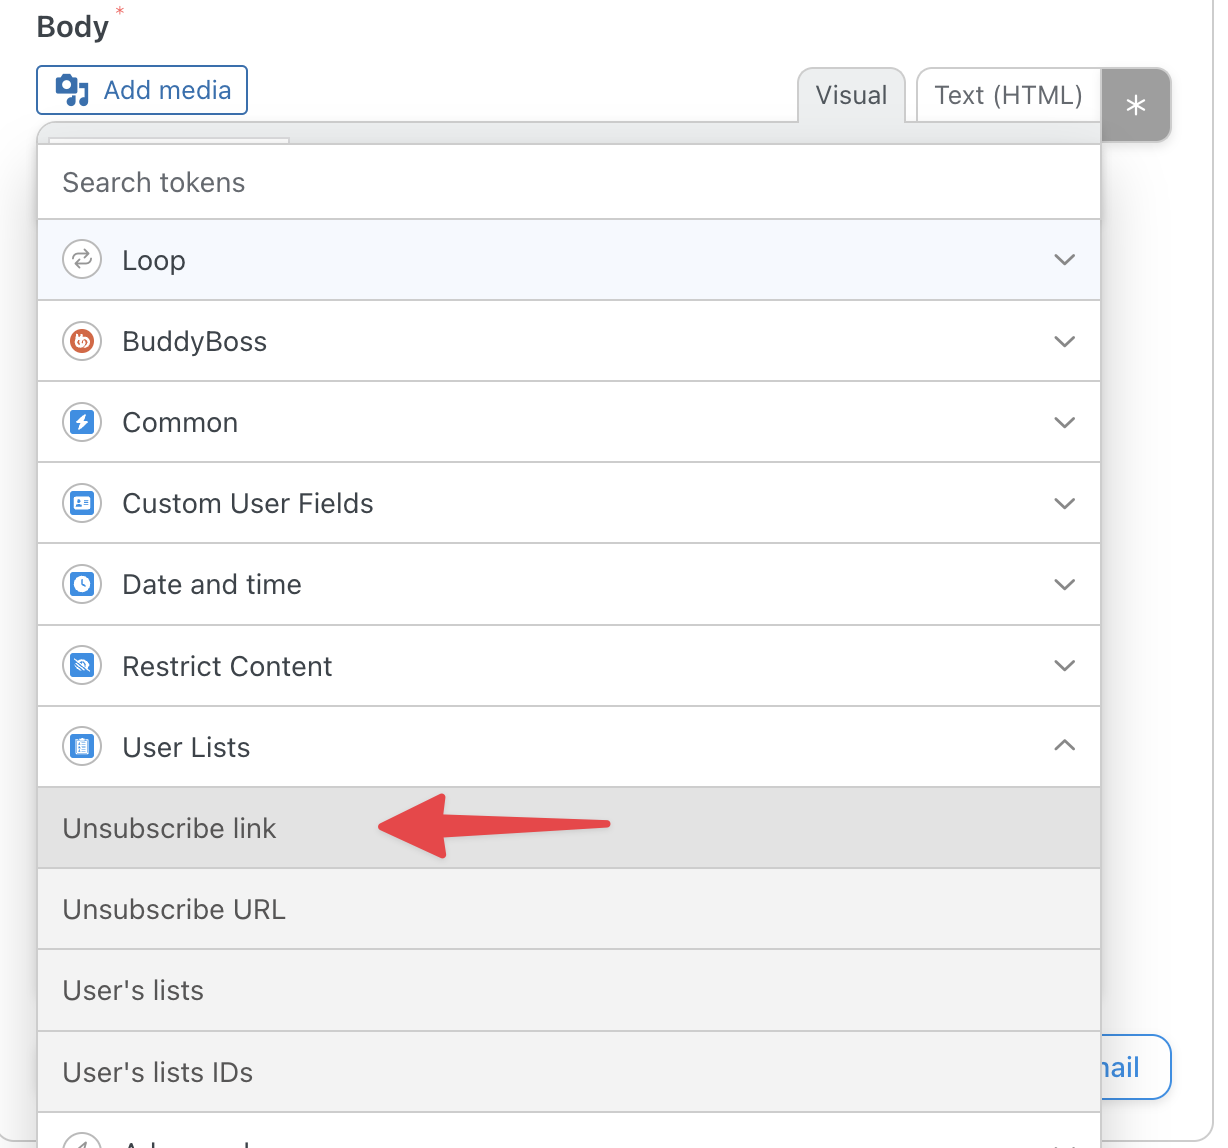Expand the BuddyBoss token group chevron

pyautogui.click(x=1064, y=341)
